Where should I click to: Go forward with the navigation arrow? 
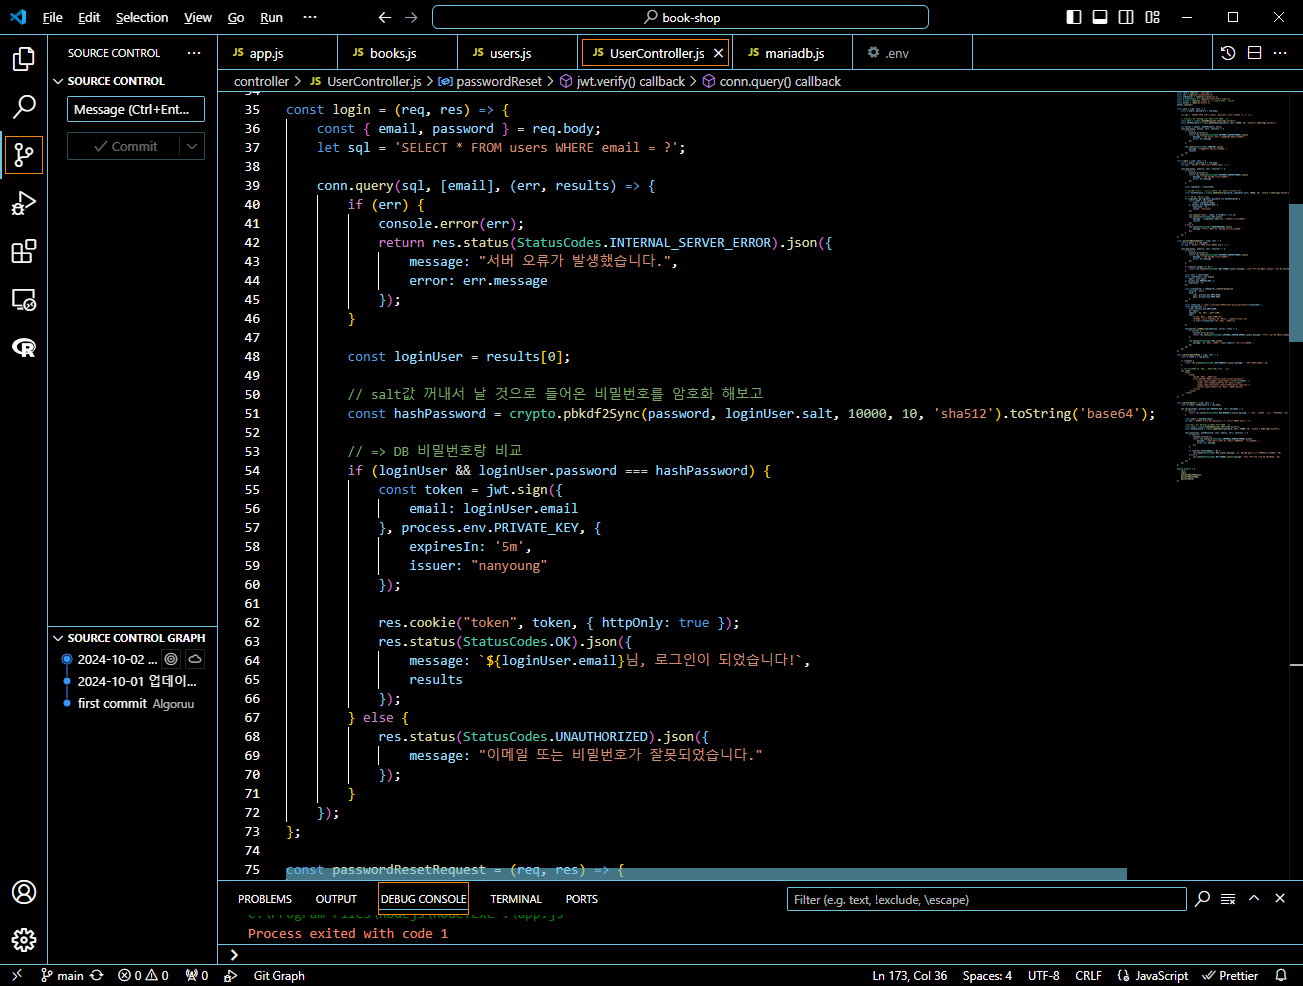click(x=411, y=17)
